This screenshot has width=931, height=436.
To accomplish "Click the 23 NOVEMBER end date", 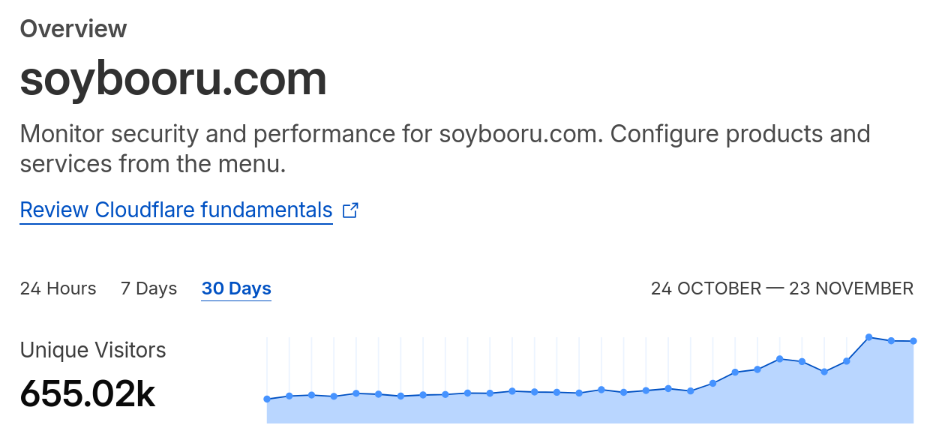I will [x=850, y=289].
